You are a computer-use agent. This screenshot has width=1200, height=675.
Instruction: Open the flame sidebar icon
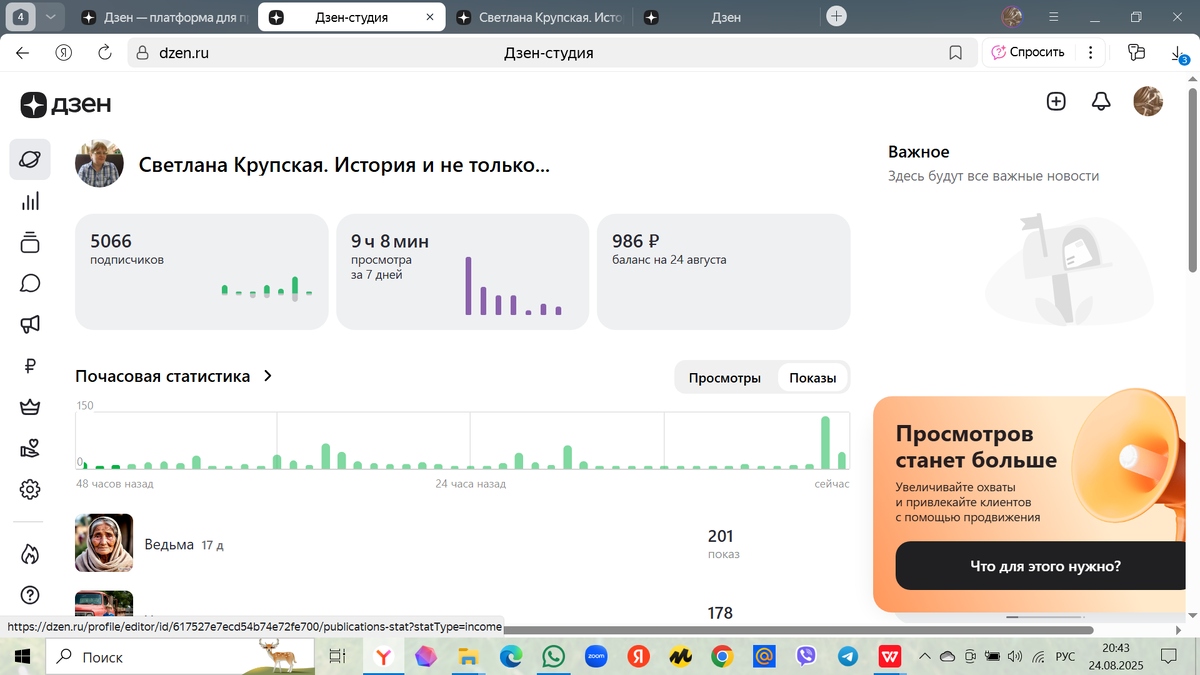click(x=30, y=553)
